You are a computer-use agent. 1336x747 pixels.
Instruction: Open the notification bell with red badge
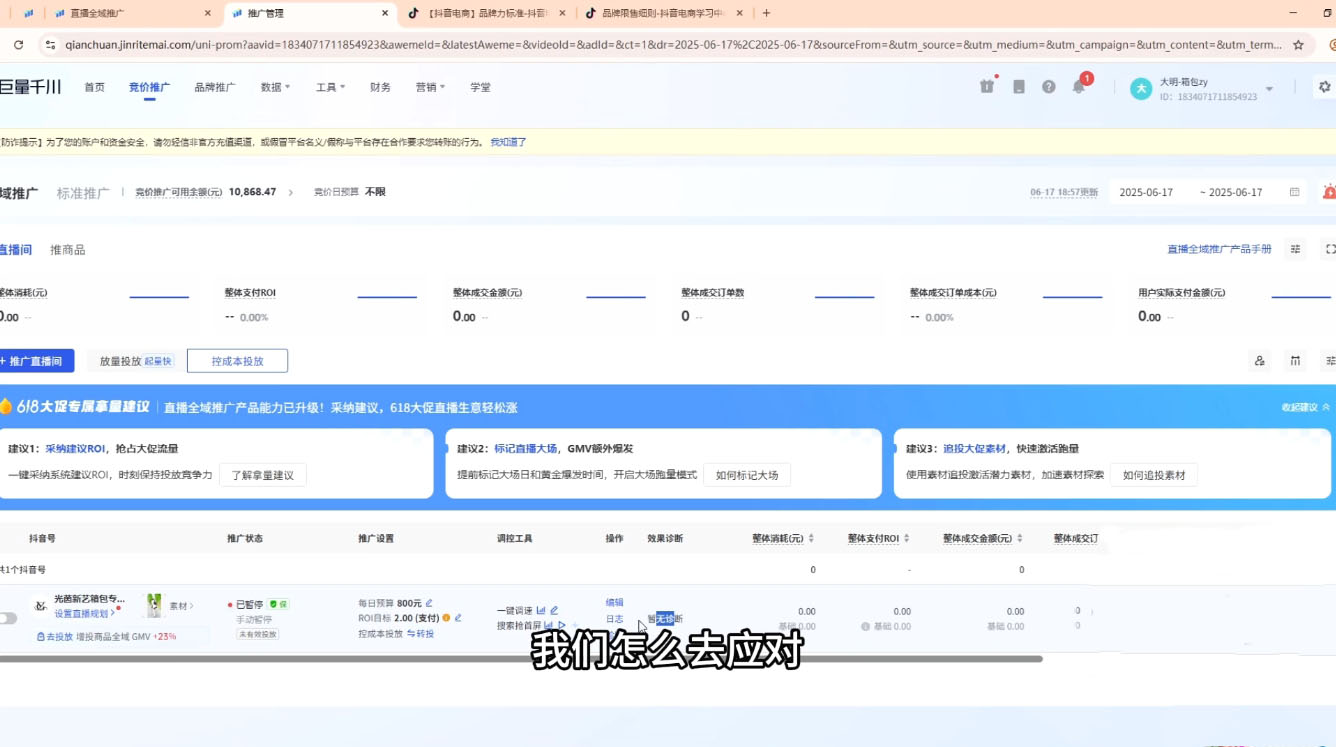(x=1079, y=86)
